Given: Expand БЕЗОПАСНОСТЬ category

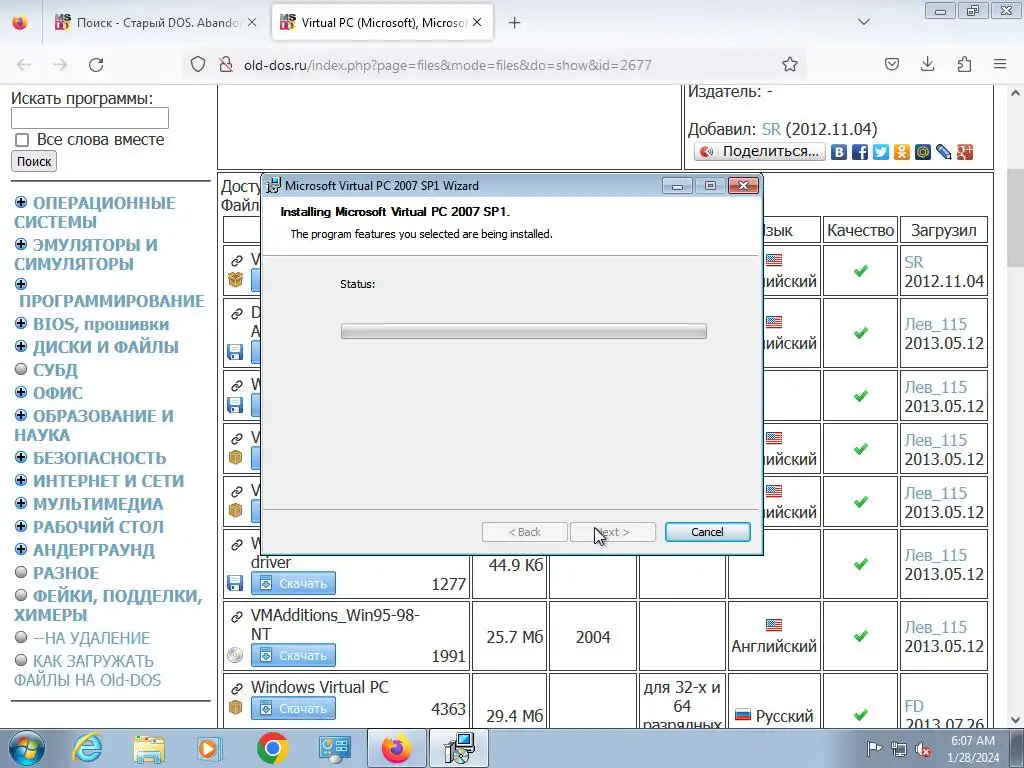Looking at the screenshot, I should click(21, 457).
